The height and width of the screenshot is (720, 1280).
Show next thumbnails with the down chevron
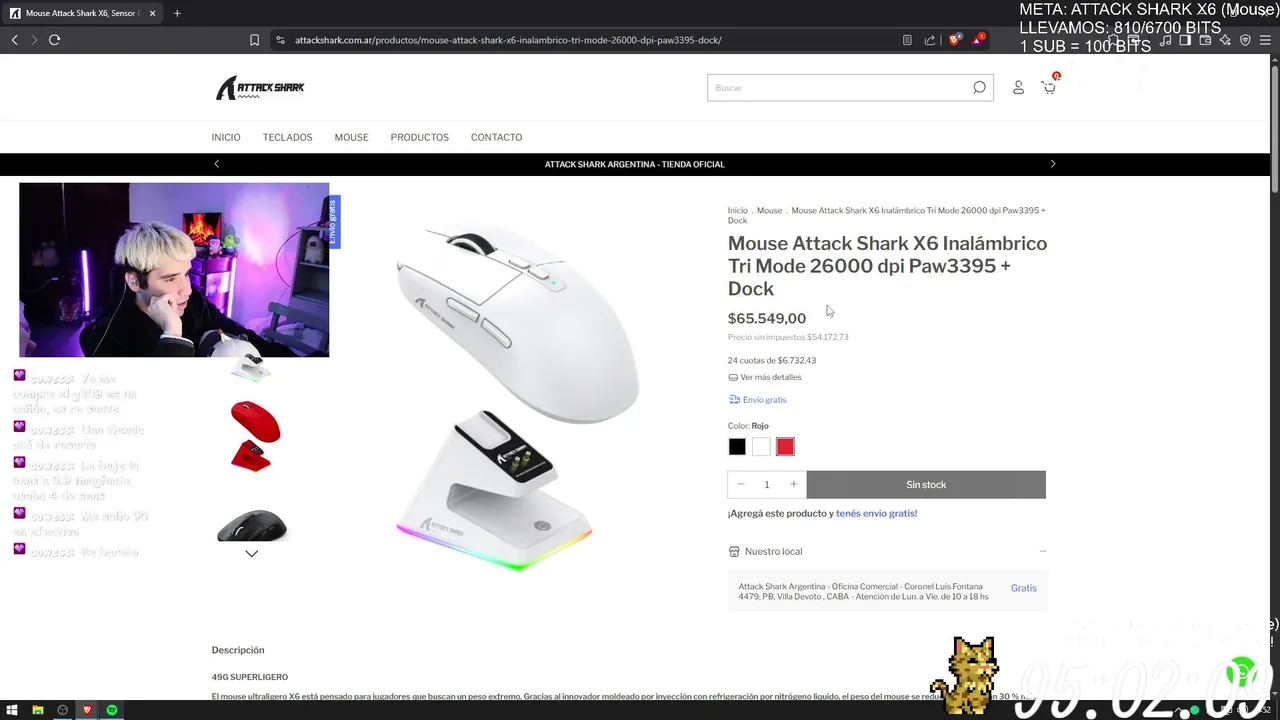[x=252, y=553]
